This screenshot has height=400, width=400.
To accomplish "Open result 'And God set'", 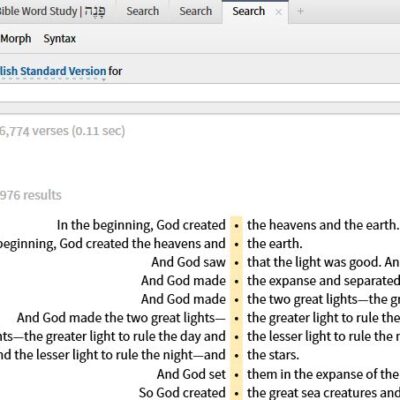I will coord(191,374).
